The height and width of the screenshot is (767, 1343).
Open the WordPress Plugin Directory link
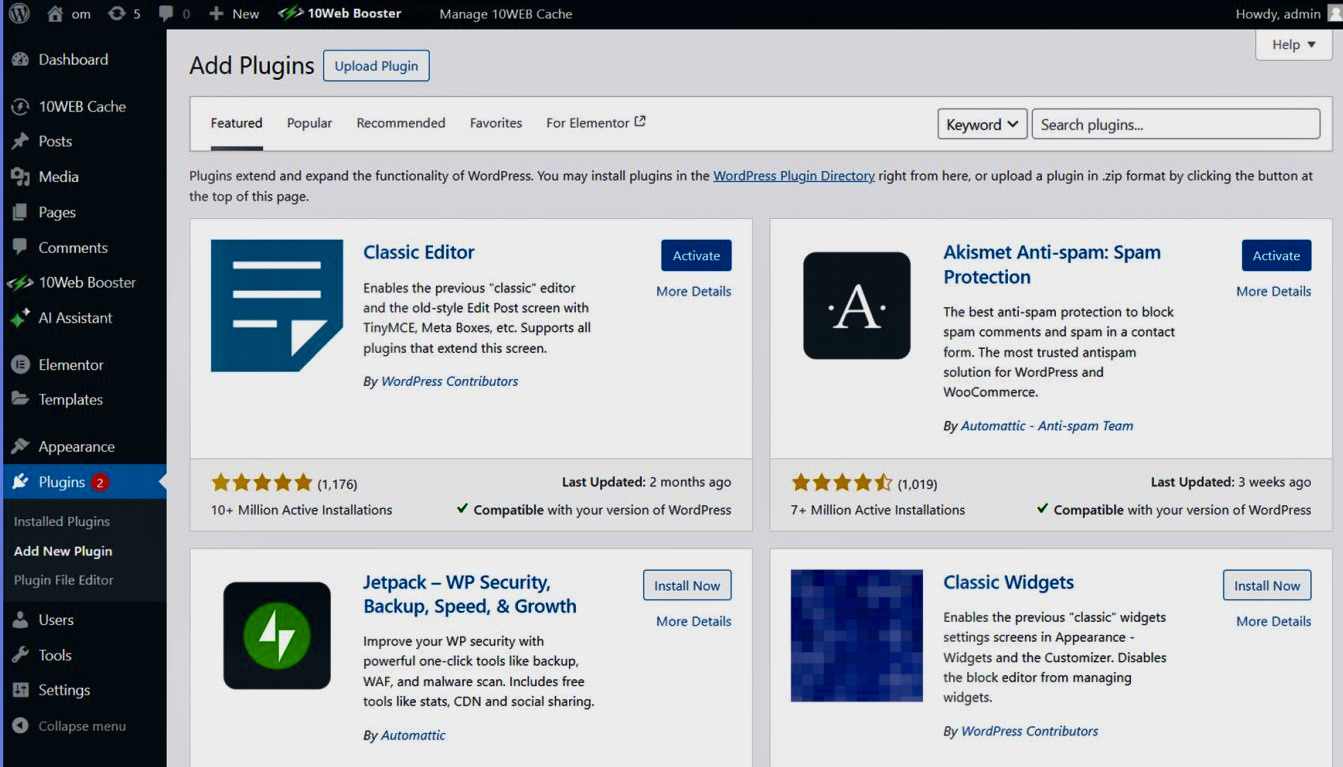pyautogui.click(x=794, y=175)
